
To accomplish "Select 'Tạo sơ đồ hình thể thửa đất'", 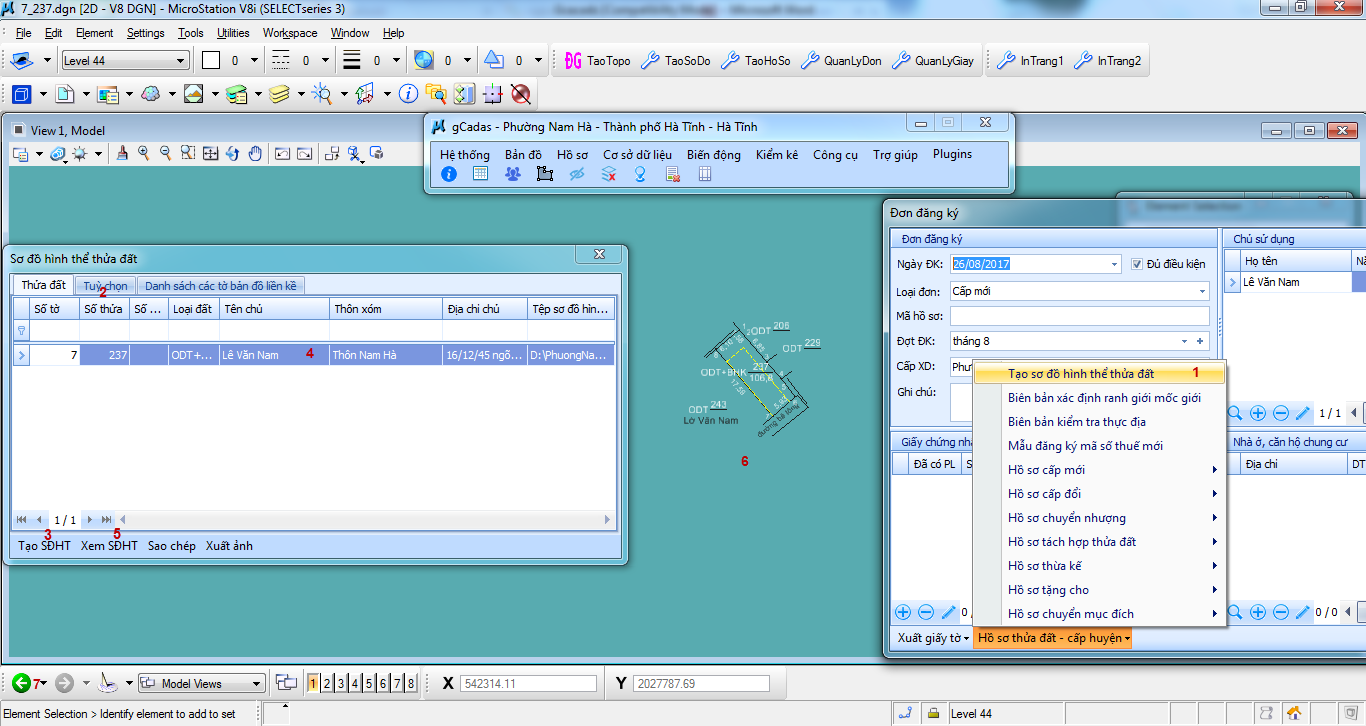I will [x=1080, y=373].
